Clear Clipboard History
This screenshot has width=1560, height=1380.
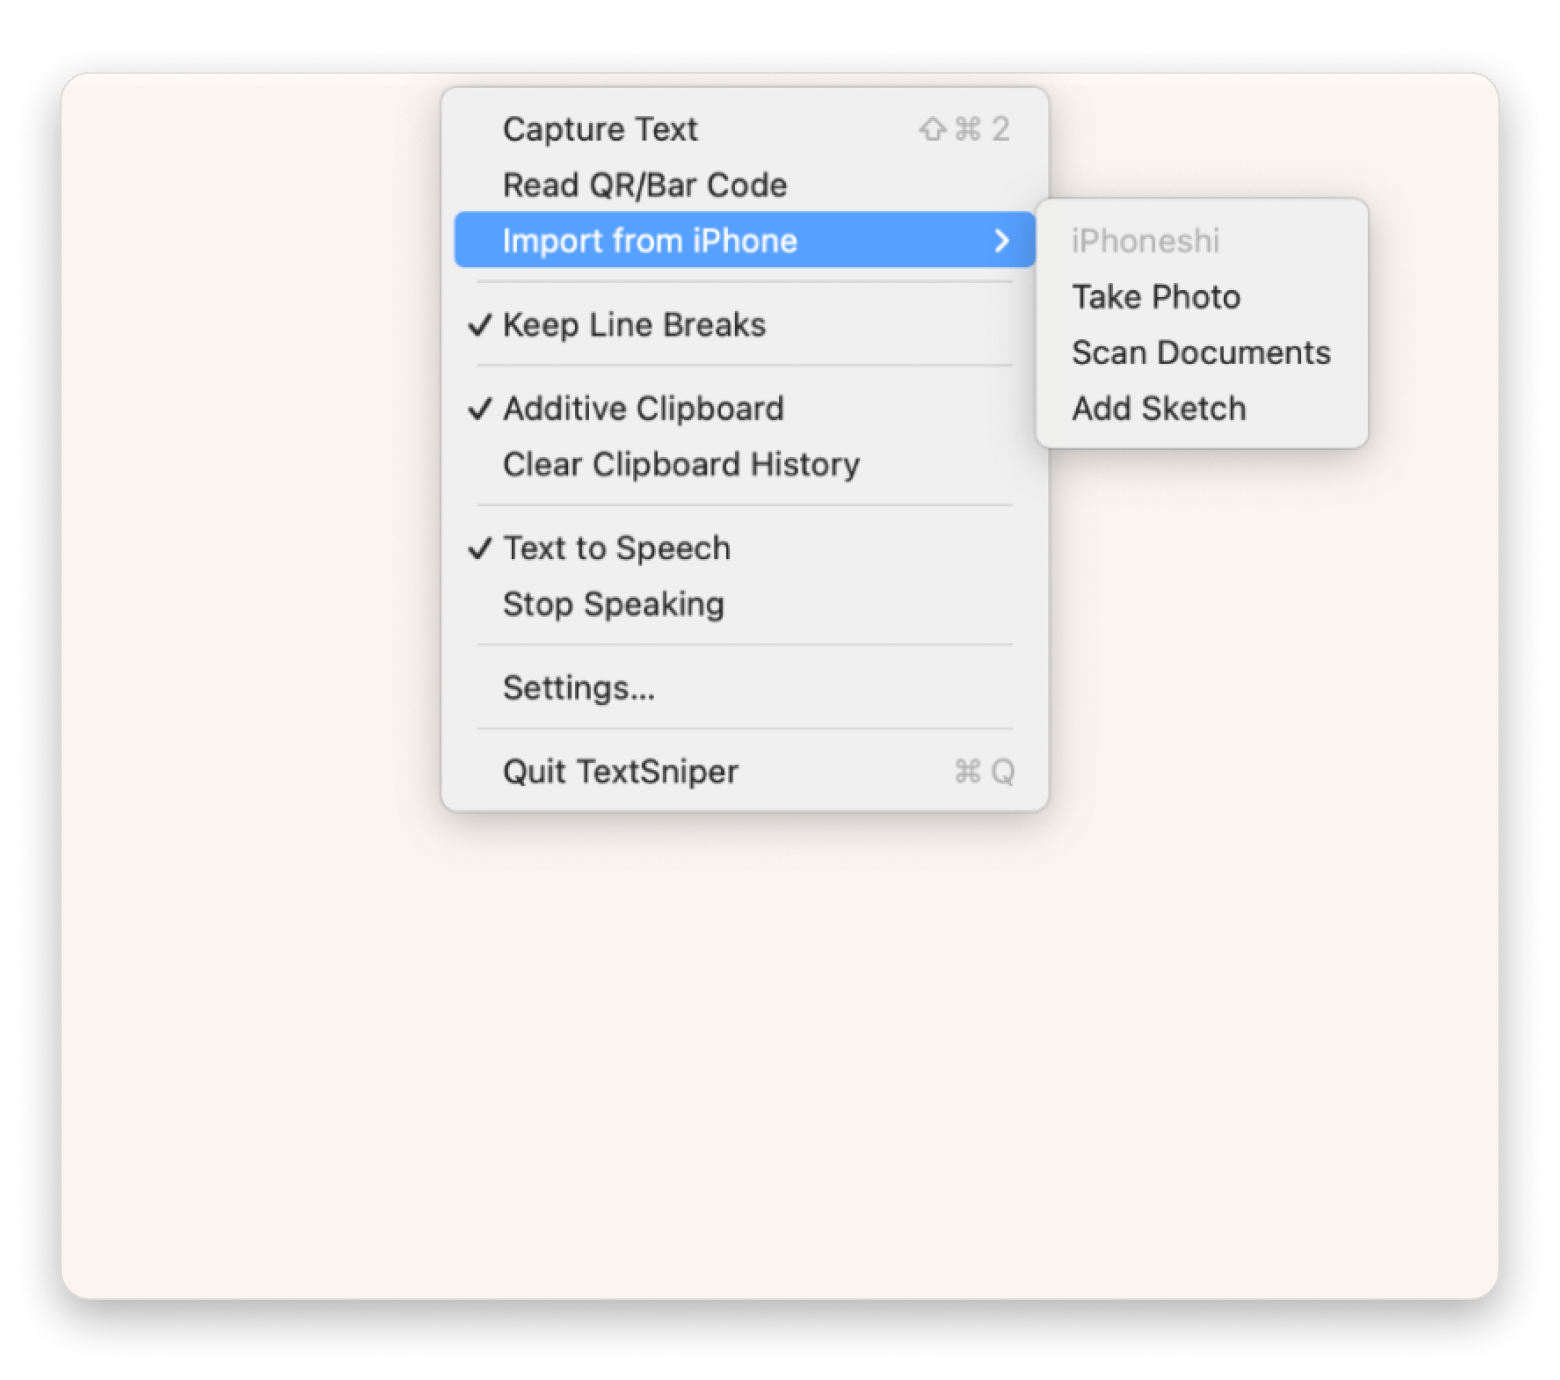[681, 465]
